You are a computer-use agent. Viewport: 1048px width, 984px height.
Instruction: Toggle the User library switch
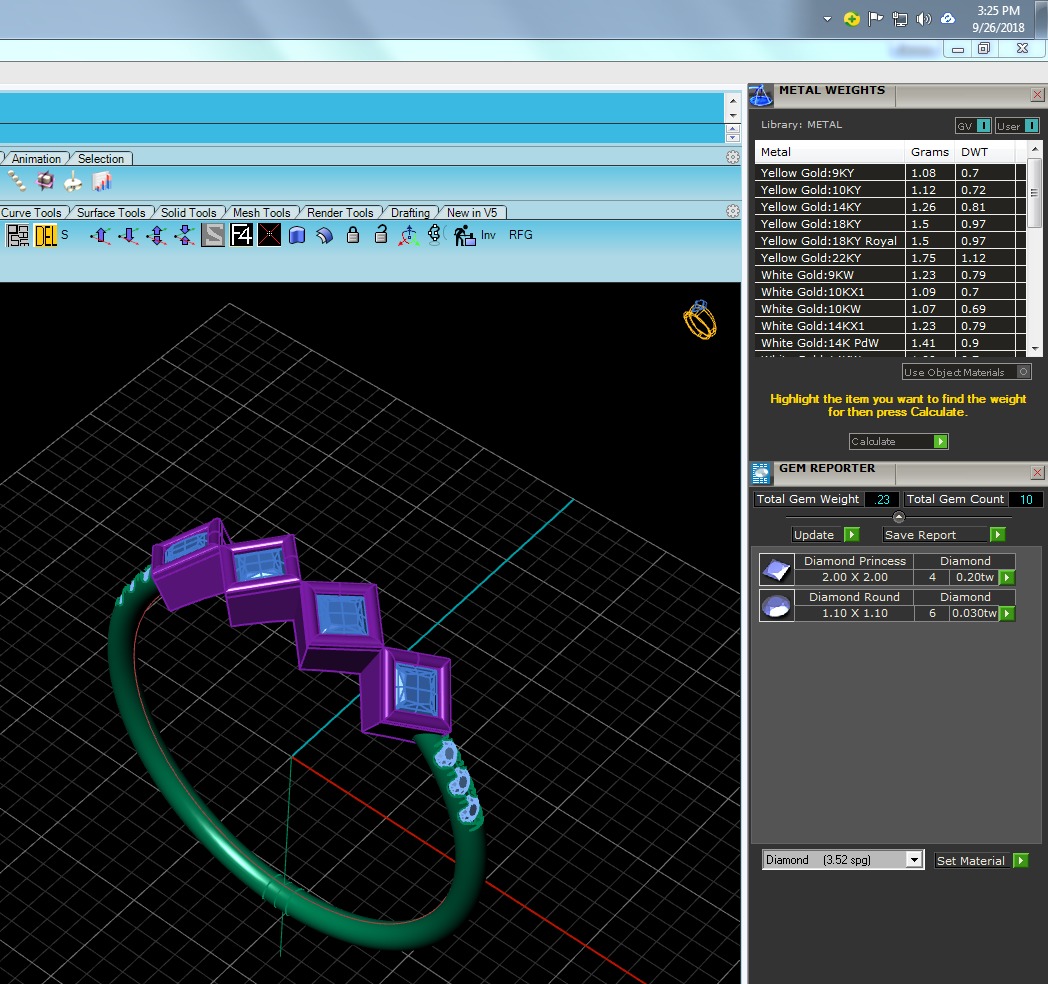pos(1017,126)
